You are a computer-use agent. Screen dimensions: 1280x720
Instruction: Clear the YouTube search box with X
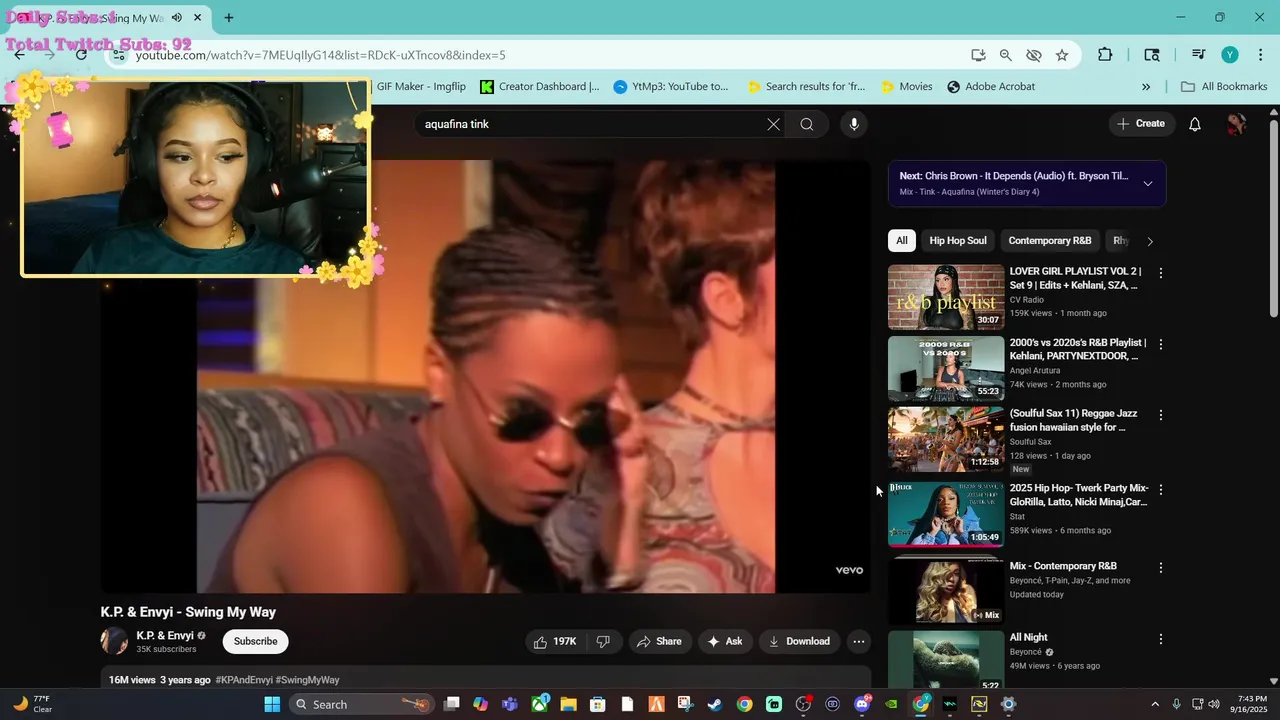773,124
